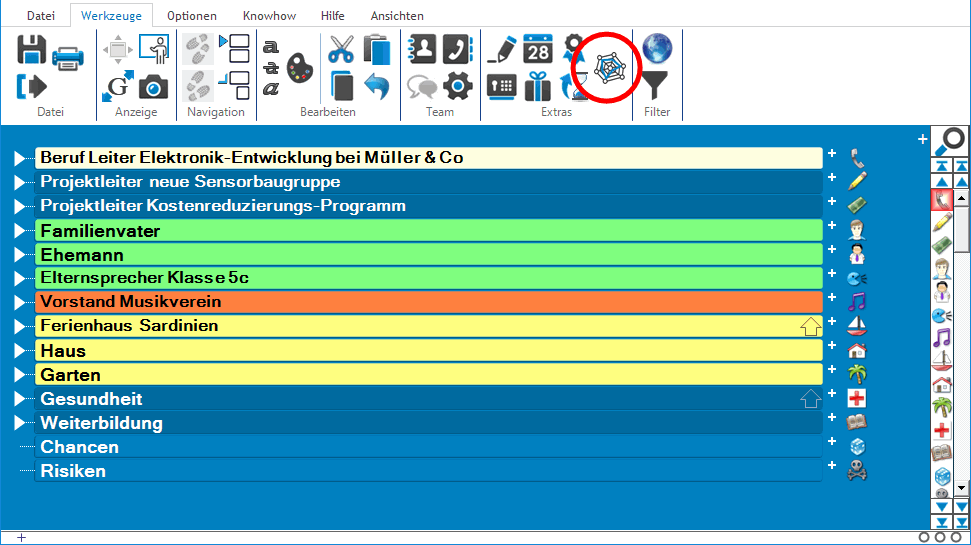
Task: Expand the Familienvater entry
Action: [20, 231]
